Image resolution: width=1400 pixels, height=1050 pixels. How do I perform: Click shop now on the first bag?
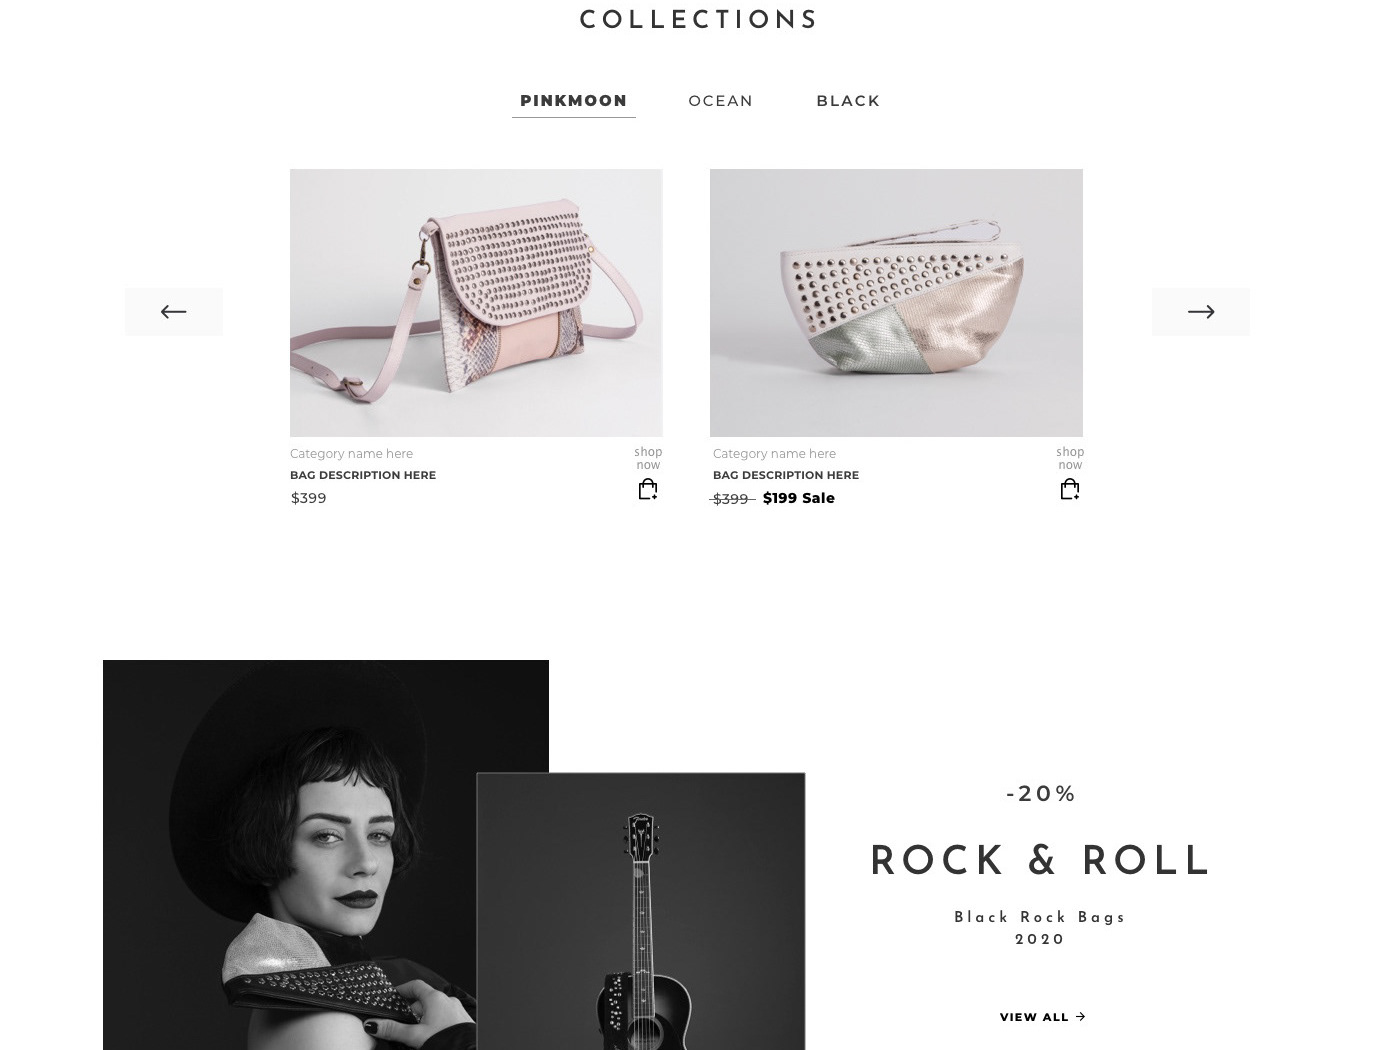click(648, 458)
